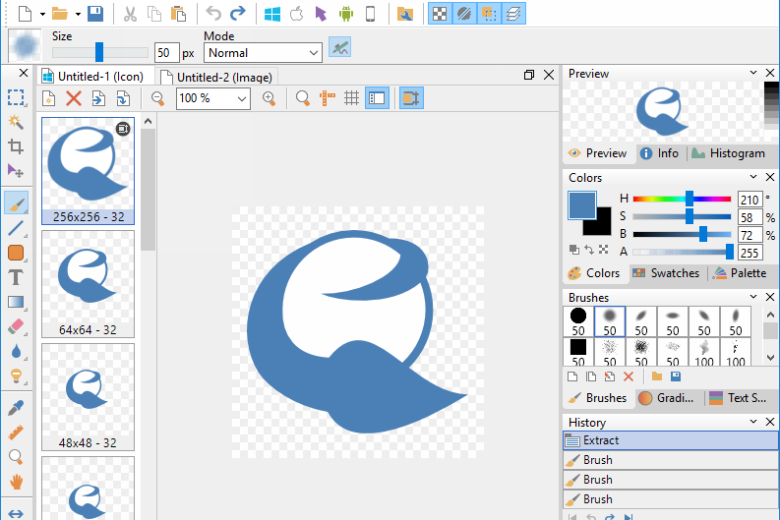Toggle the anti-aliasing brush option
The height and width of the screenshot is (520, 780).
[x=340, y=48]
